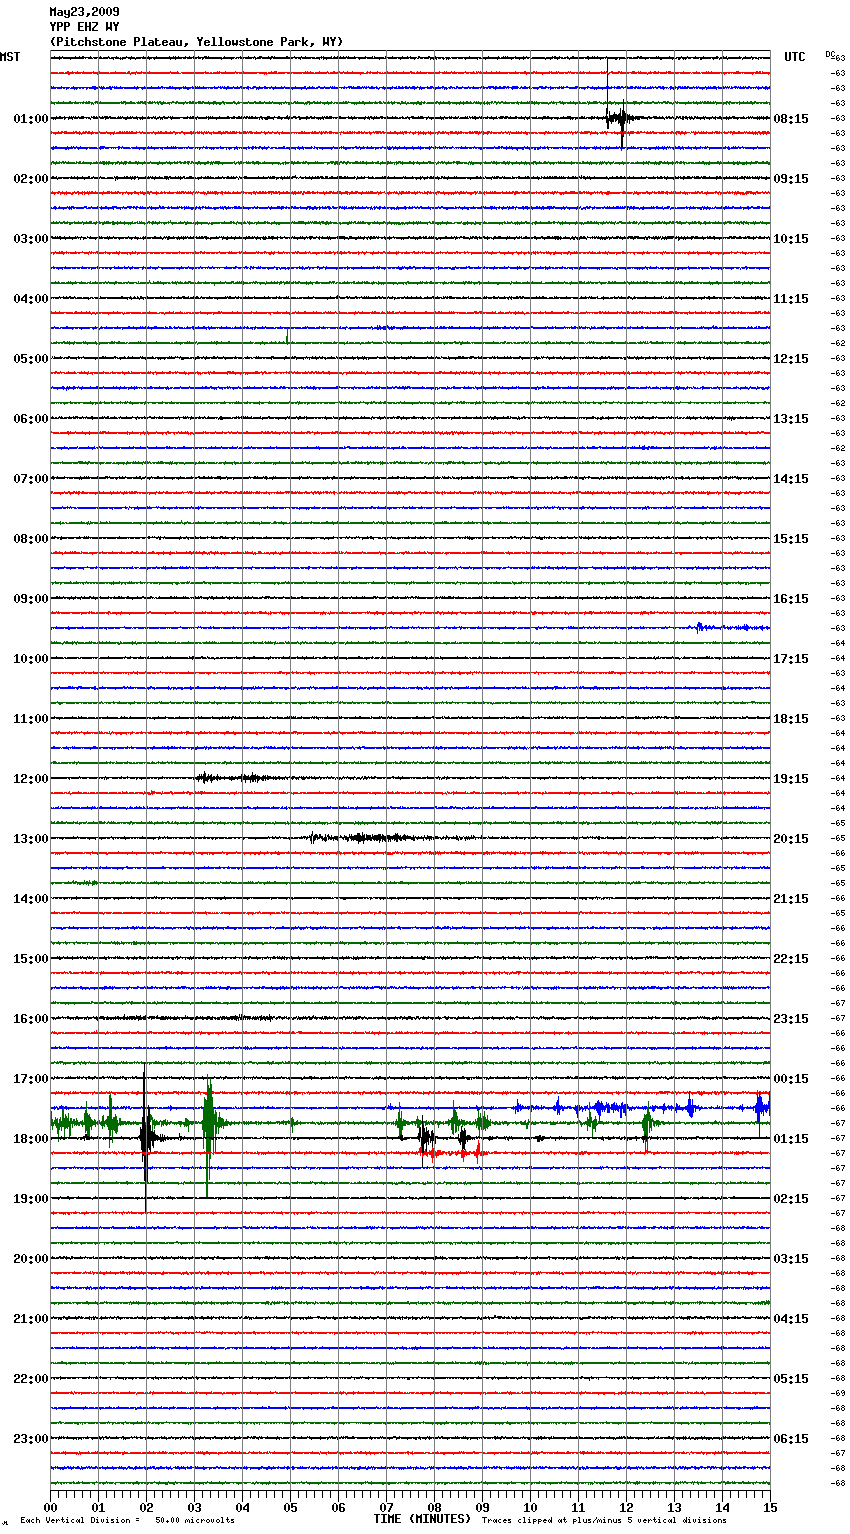Select the 04:00 MST time label

click(31, 299)
